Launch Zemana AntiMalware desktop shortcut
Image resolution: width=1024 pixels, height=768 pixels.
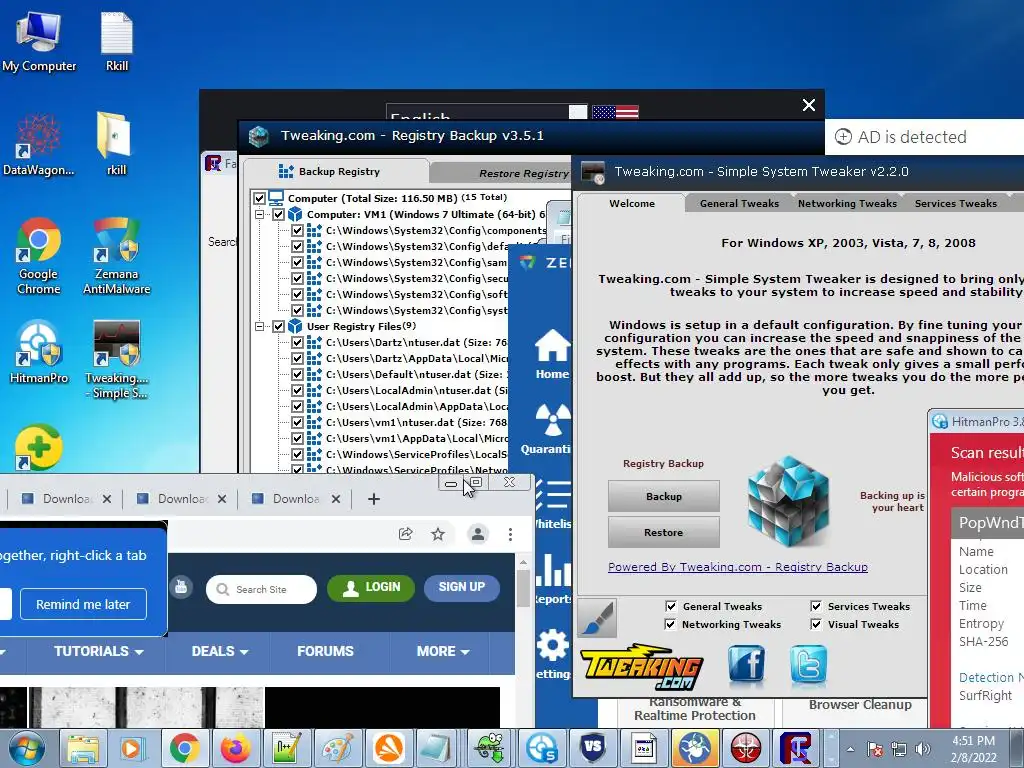116,256
